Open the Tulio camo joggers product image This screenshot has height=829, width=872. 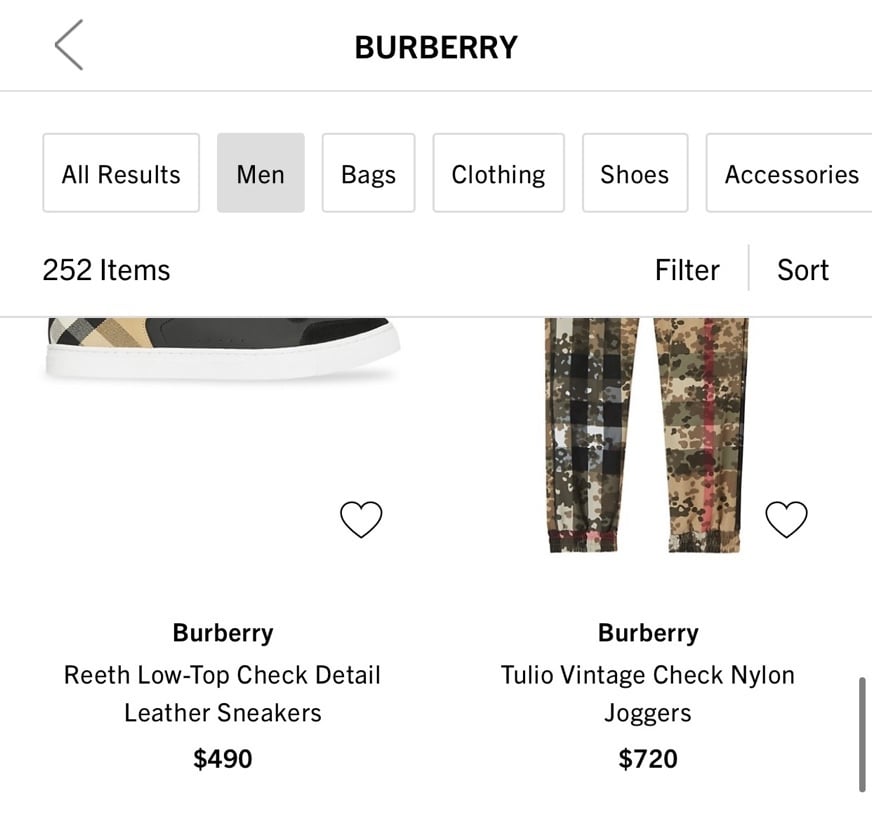[x=647, y=435]
